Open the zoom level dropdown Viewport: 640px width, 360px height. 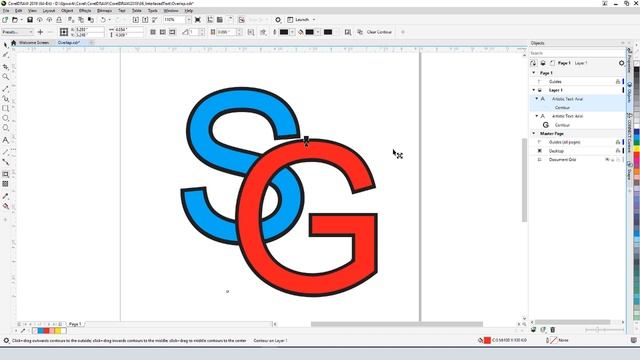tap(189, 20)
